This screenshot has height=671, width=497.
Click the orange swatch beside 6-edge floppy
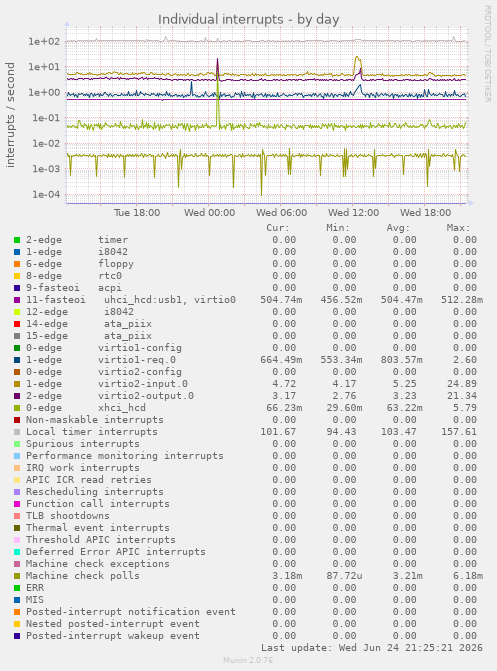17,264
